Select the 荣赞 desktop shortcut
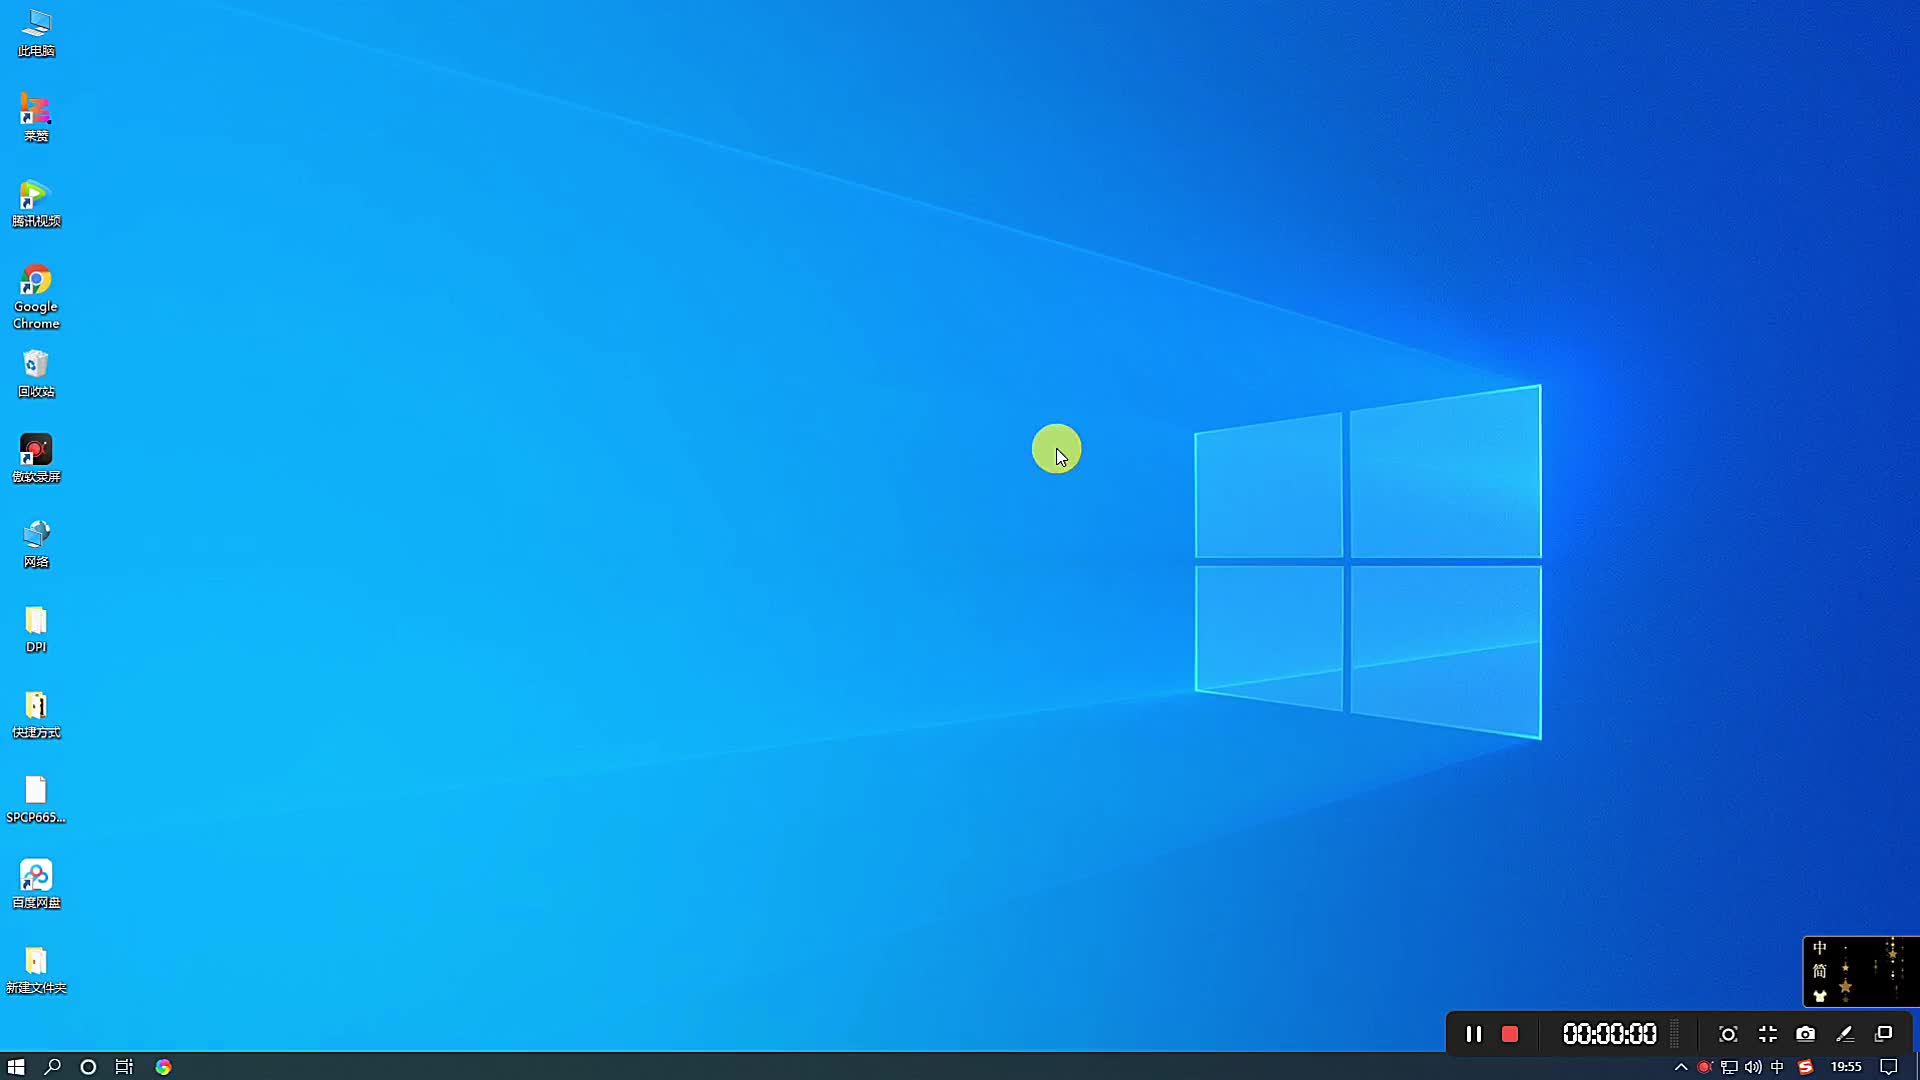The height and width of the screenshot is (1080, 1920). pyautogui.click(x=36, y=118)
